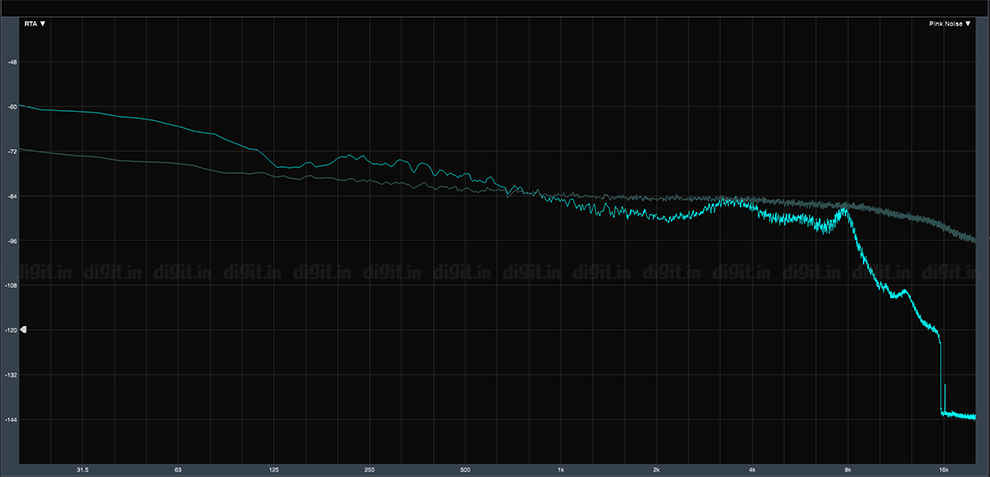Click the 125 Hz frequency label

pyautogui.click(x=274, y=470)
